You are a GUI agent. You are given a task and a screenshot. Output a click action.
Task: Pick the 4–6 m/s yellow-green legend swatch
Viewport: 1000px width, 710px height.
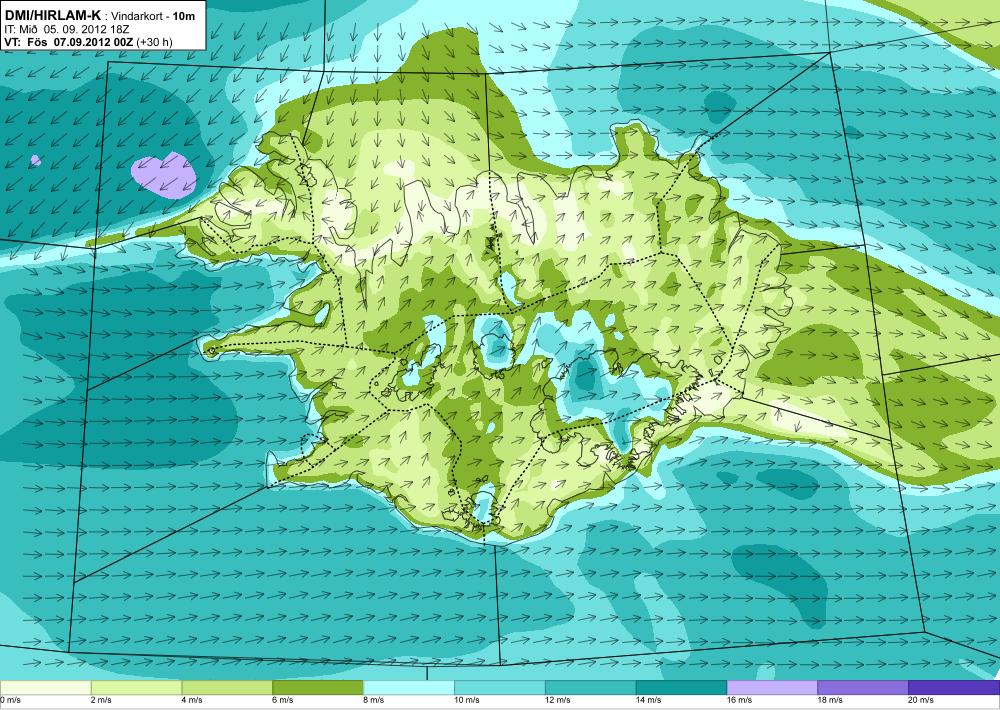click(227, 688)
